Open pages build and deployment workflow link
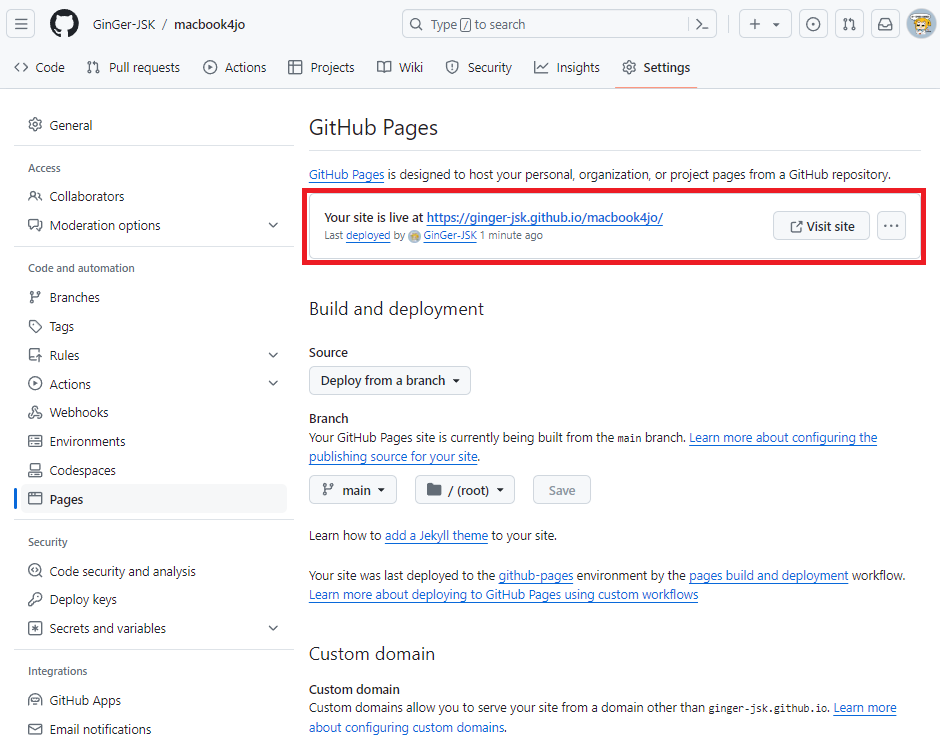 (769, 576)
